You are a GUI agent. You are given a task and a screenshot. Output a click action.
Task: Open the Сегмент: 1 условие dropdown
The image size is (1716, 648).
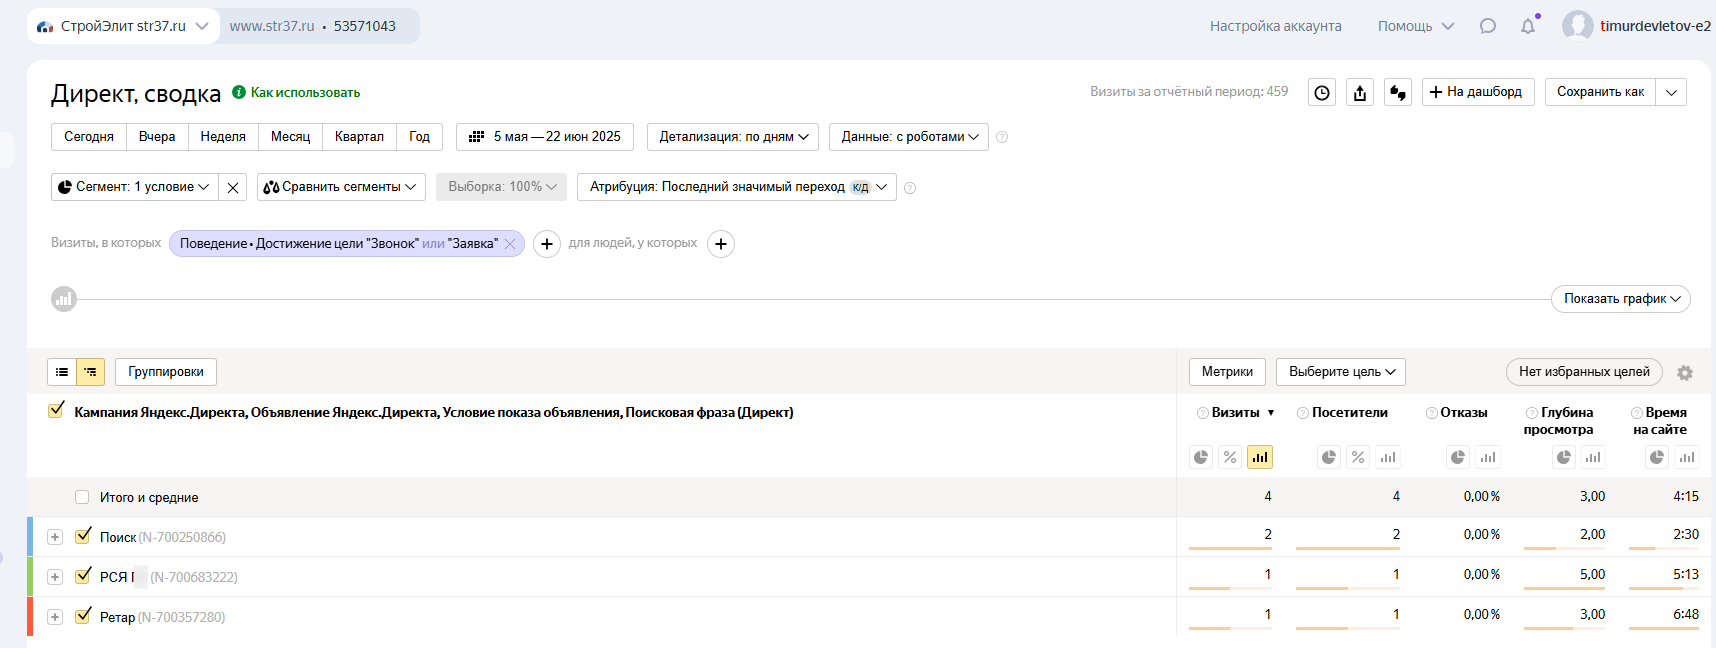click(x=134, y=187)
